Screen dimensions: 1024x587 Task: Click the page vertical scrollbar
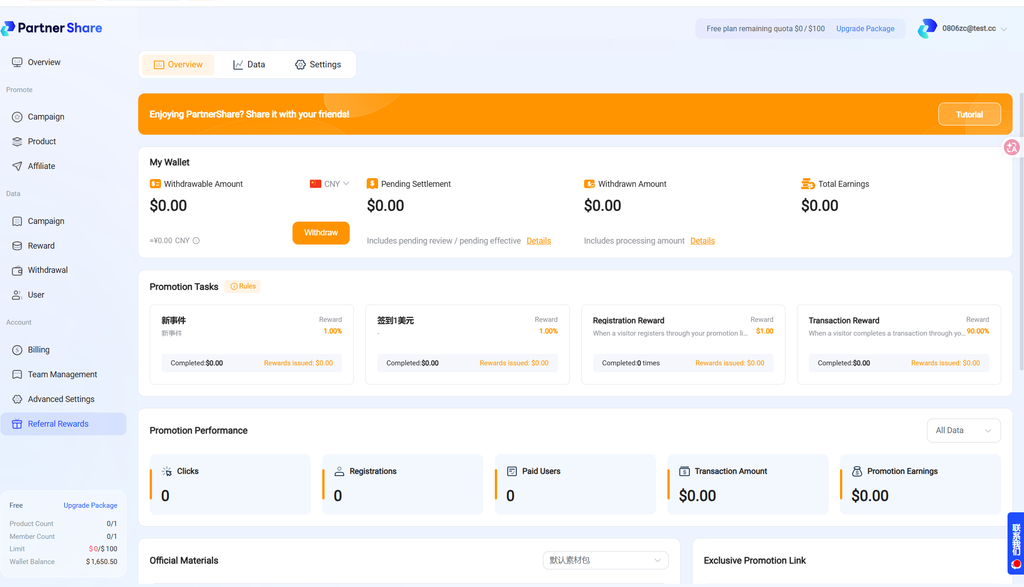pos(1021,232)
